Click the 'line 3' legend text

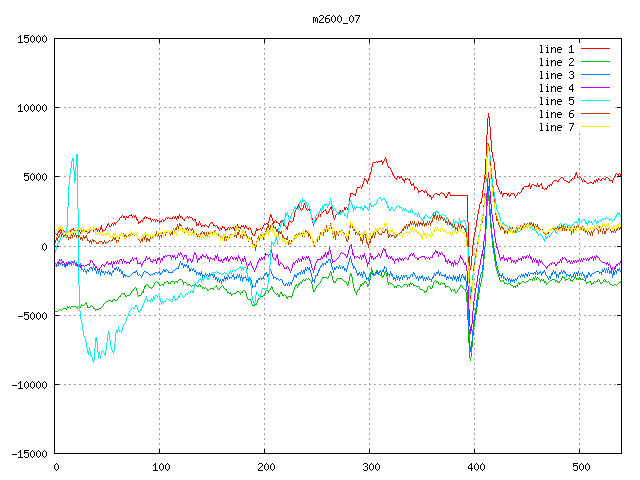(x=557, y=75)
